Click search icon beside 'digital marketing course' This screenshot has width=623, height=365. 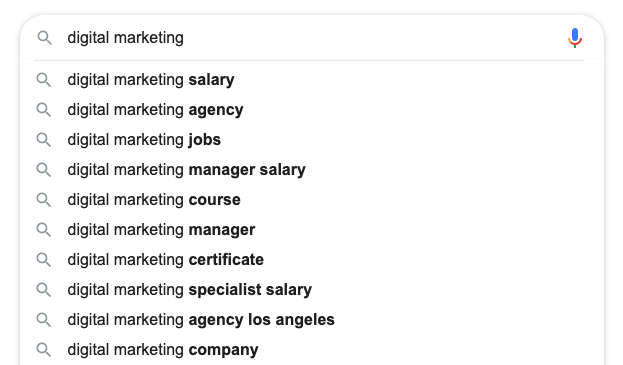click(x=44, y=200)
